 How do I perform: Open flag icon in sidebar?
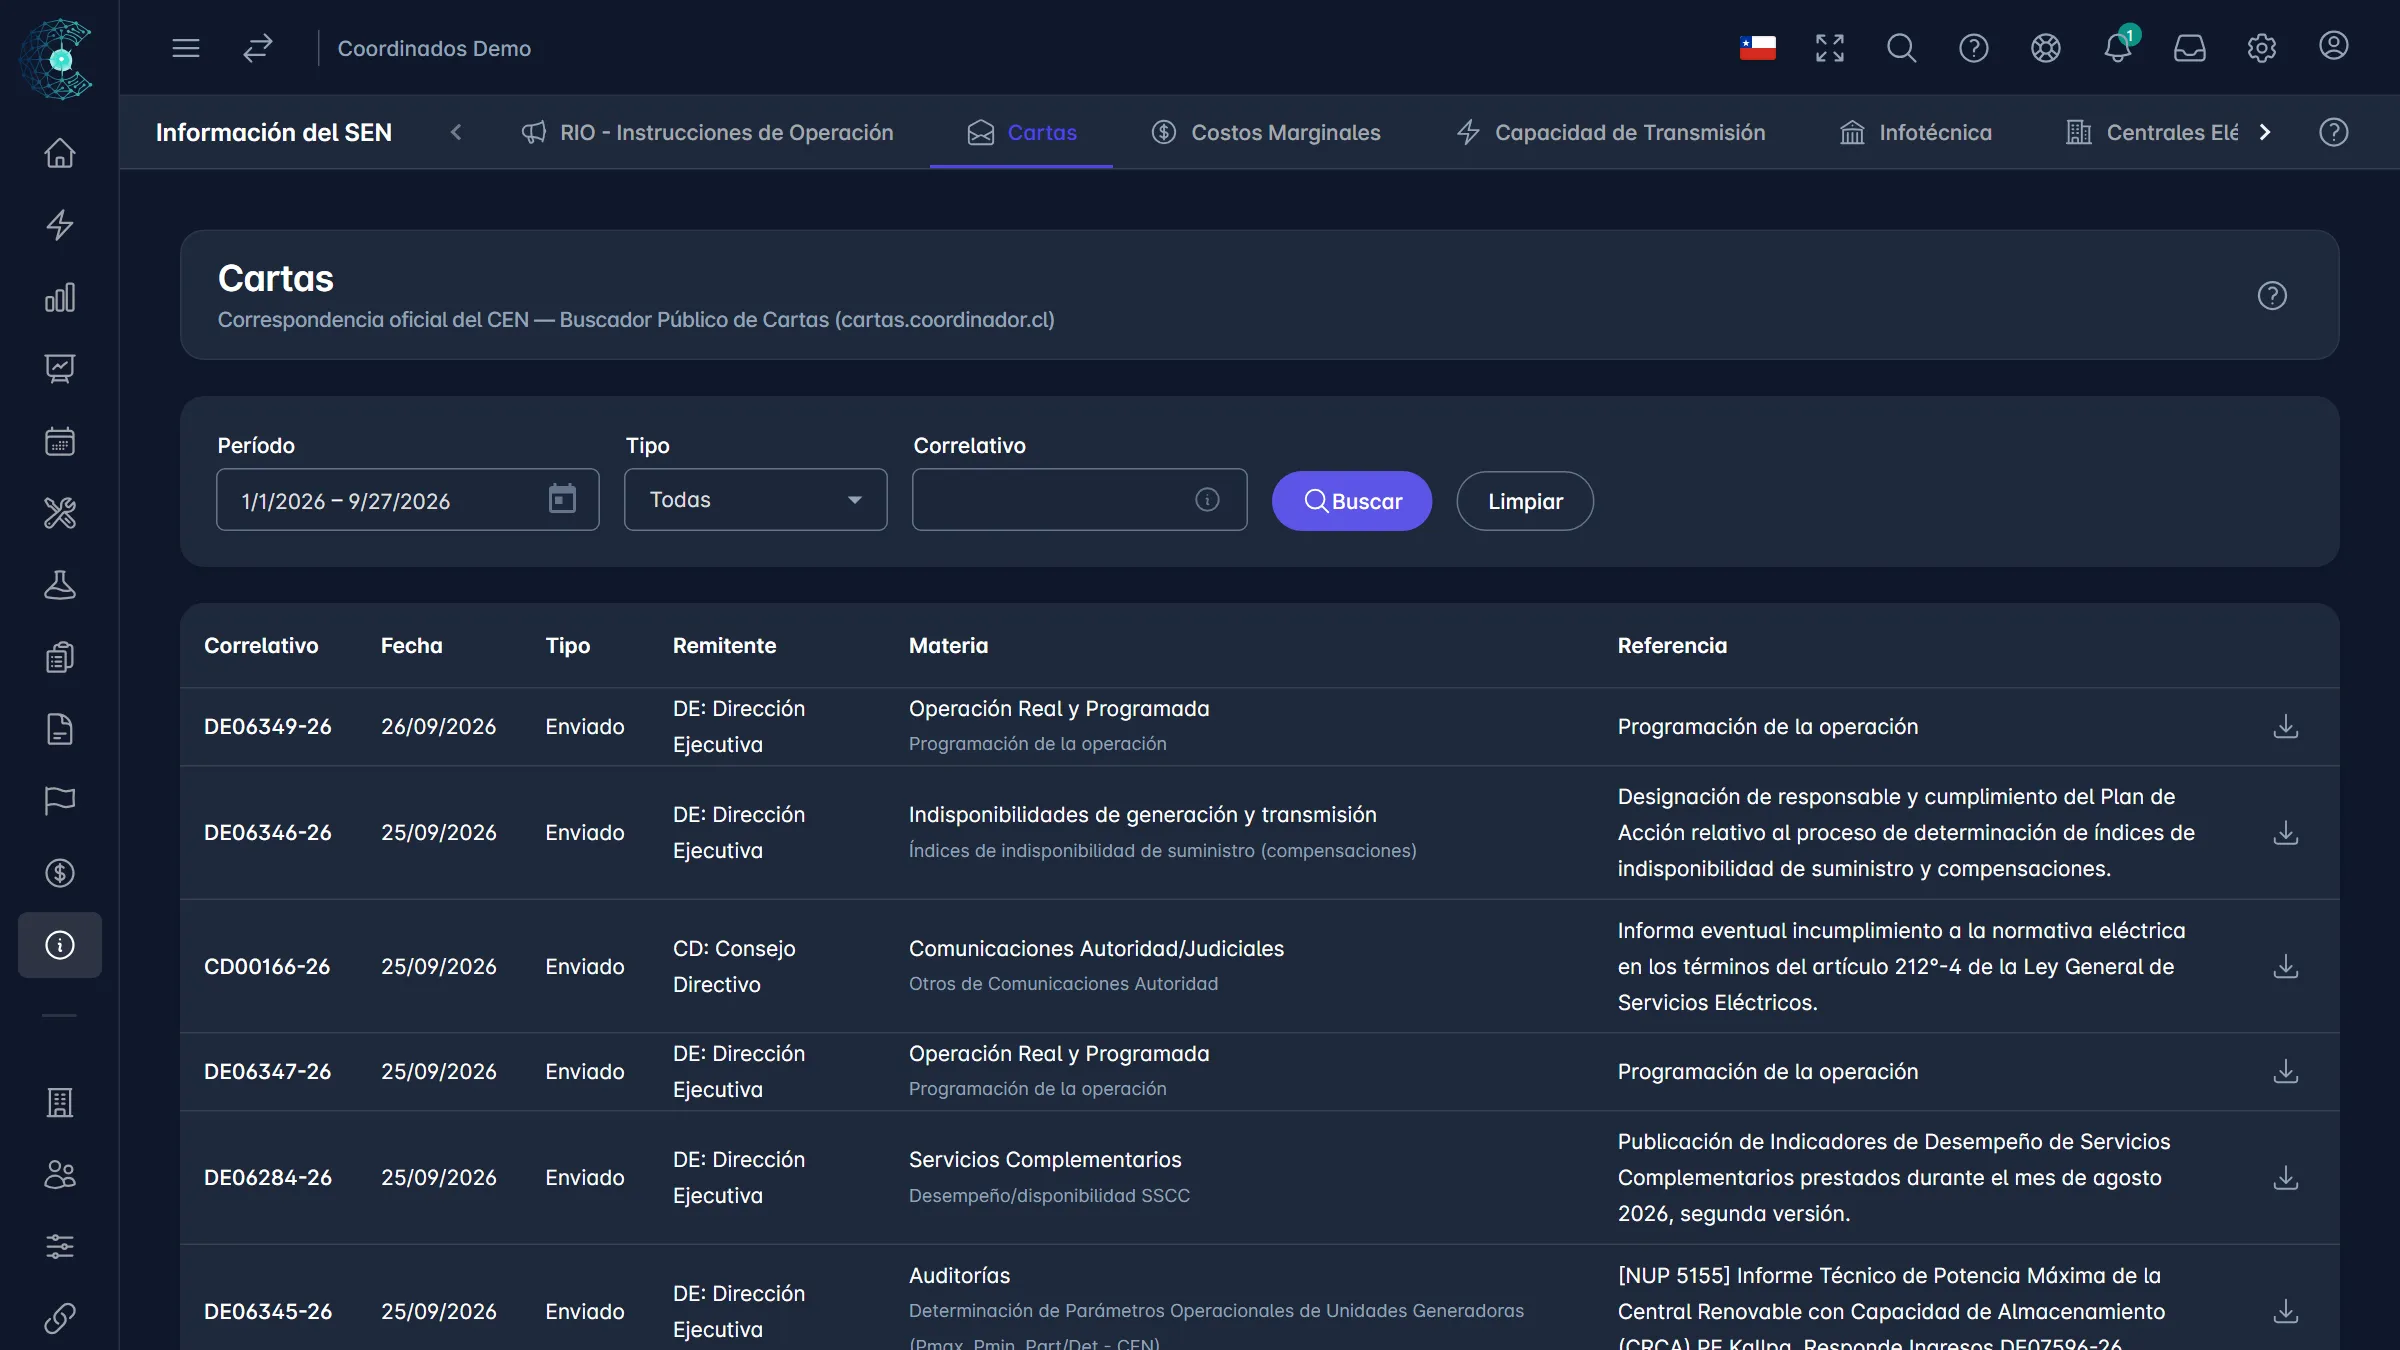pos(60,801)
